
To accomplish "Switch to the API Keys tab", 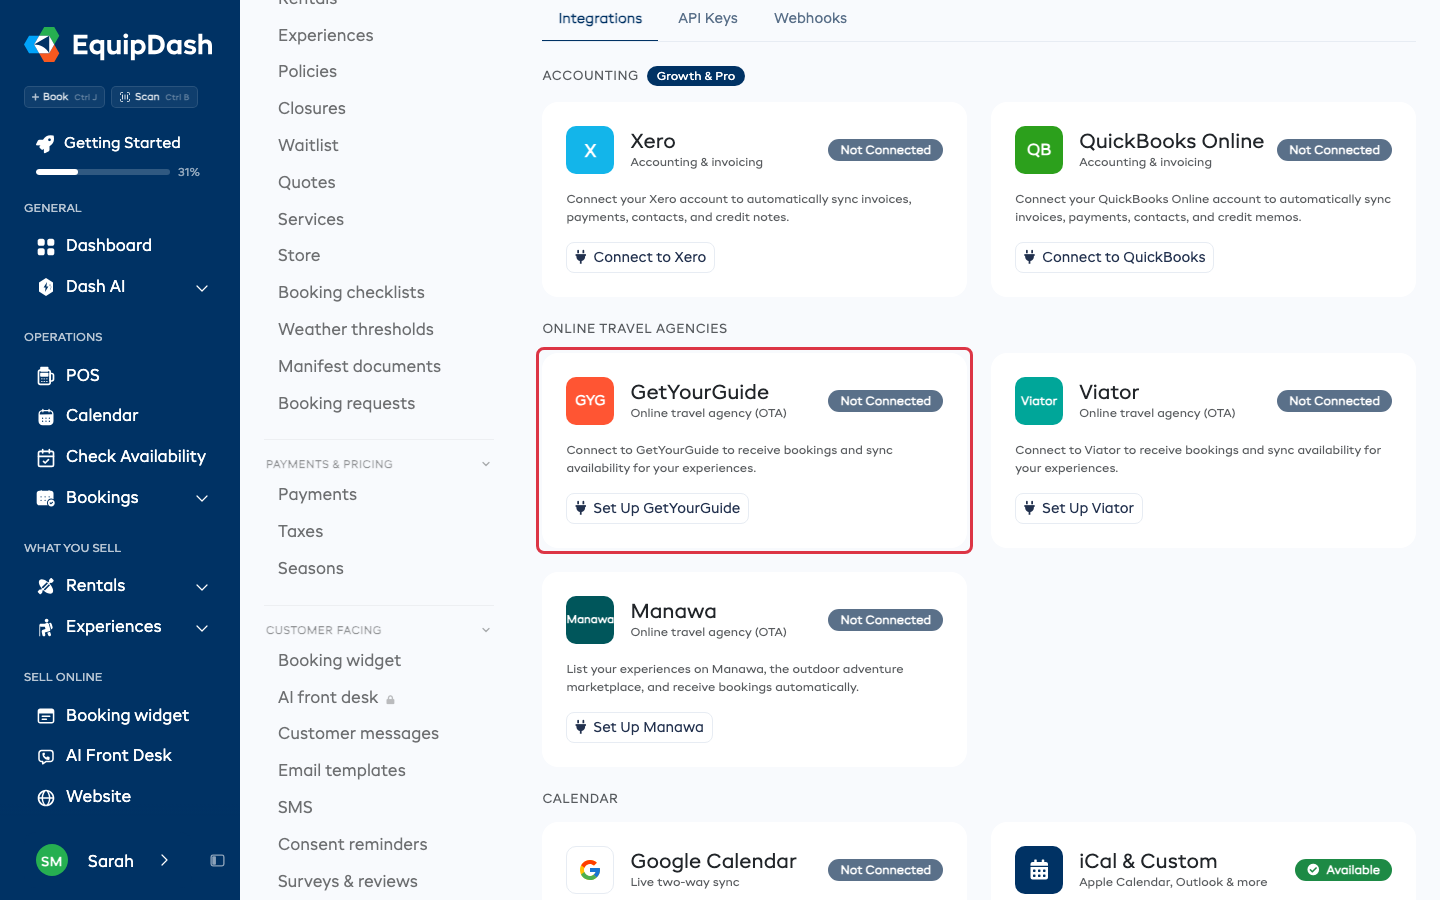I will pyautogui.click(x=708, y=18).
